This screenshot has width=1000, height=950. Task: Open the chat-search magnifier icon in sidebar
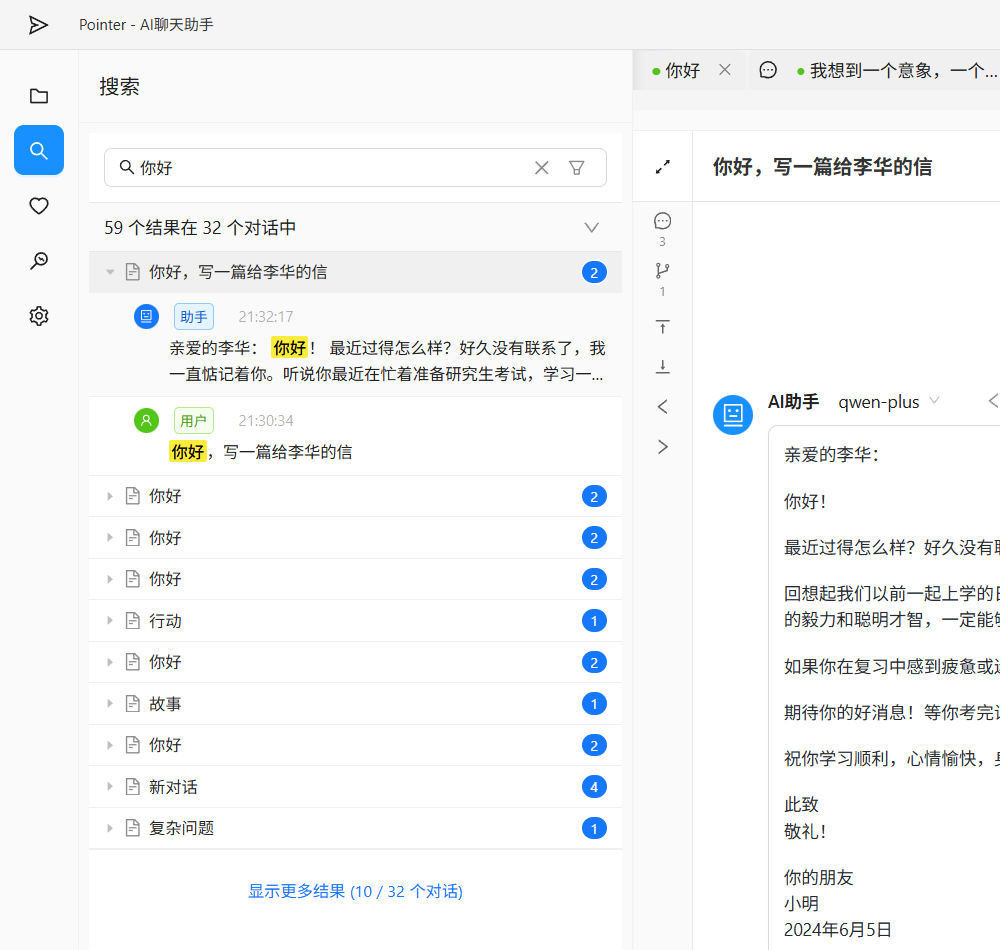point(39,260)
